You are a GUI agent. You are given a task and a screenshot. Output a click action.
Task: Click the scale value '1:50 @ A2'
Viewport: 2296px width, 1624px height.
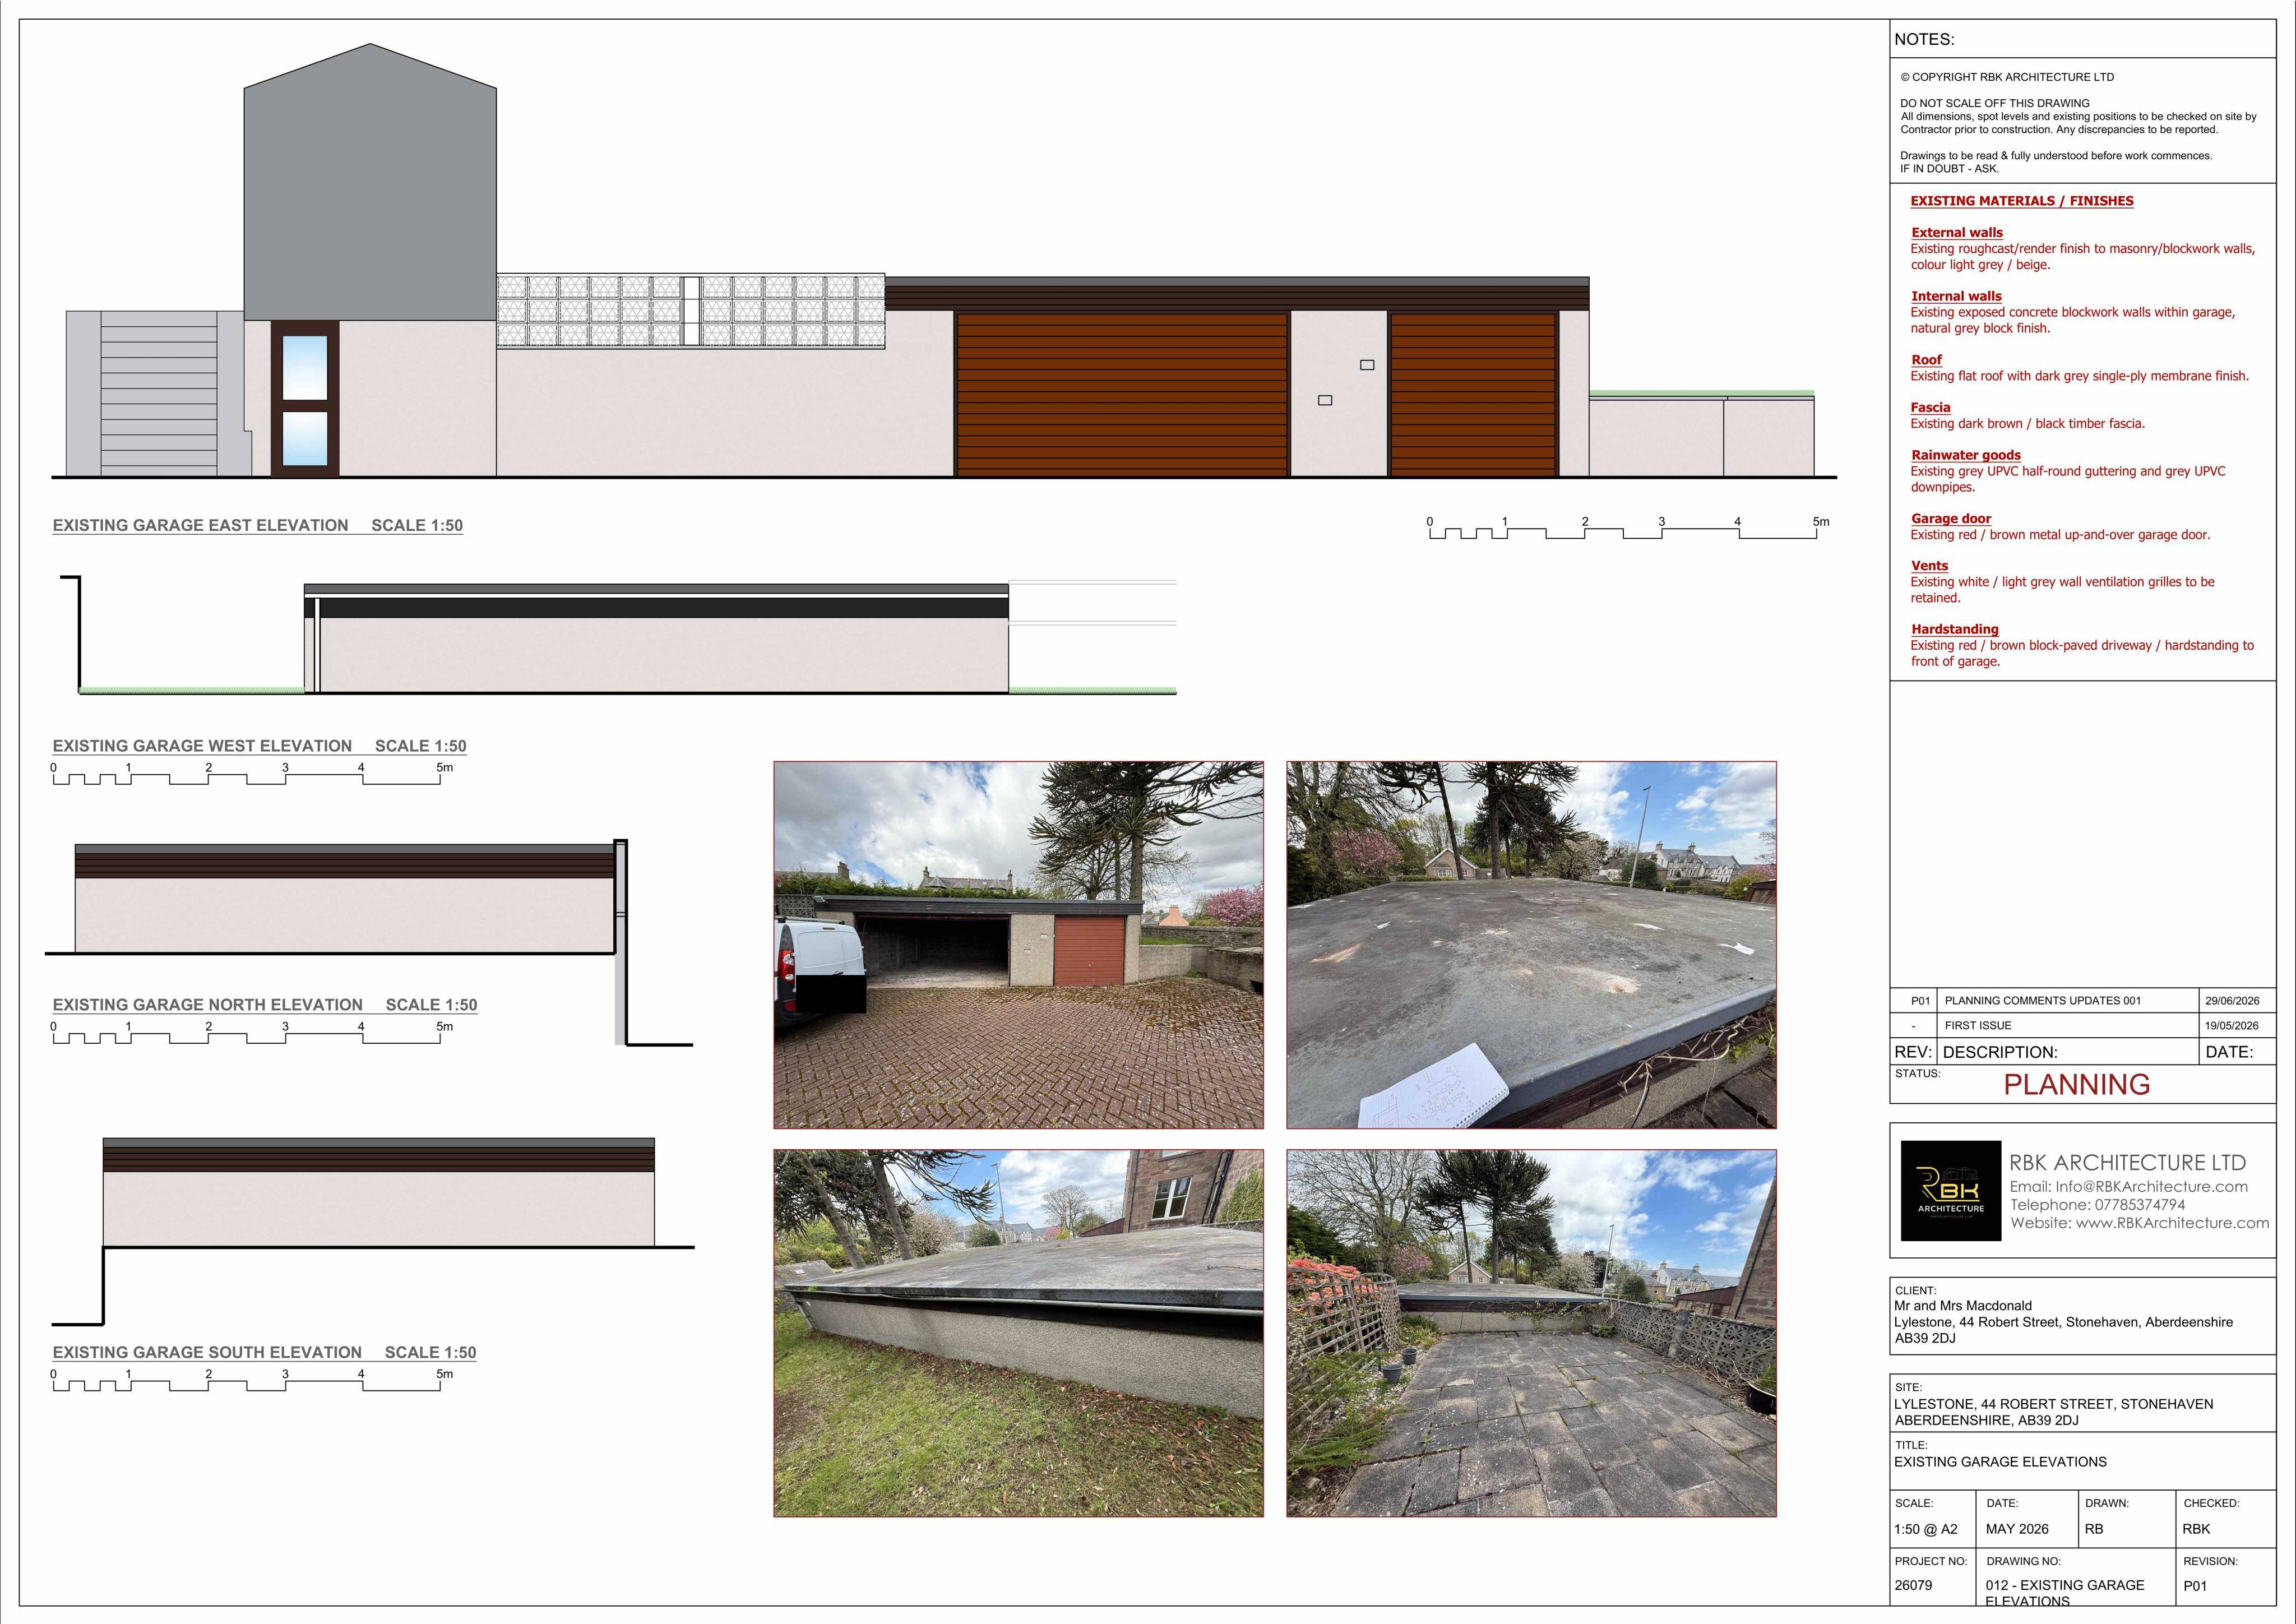[x=1926, y=1529]
